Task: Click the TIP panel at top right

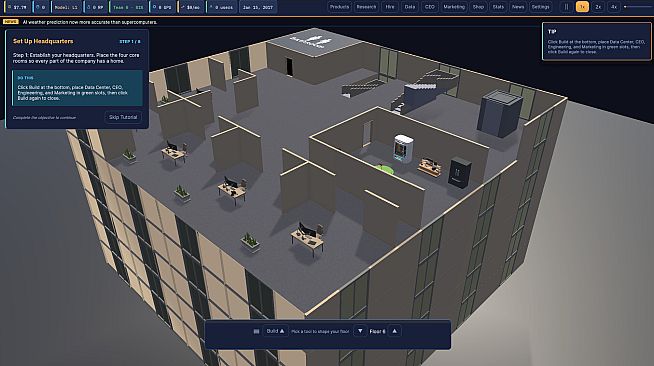Action: [x=596, y=41]
